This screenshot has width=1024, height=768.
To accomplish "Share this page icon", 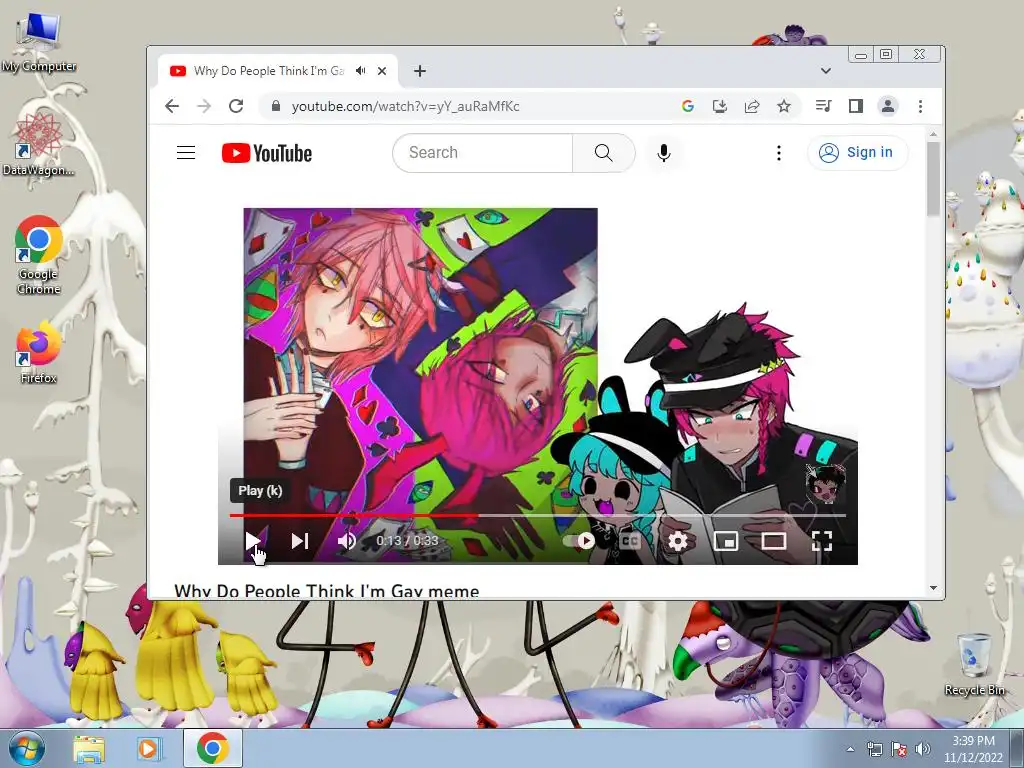I will point(752,106).
